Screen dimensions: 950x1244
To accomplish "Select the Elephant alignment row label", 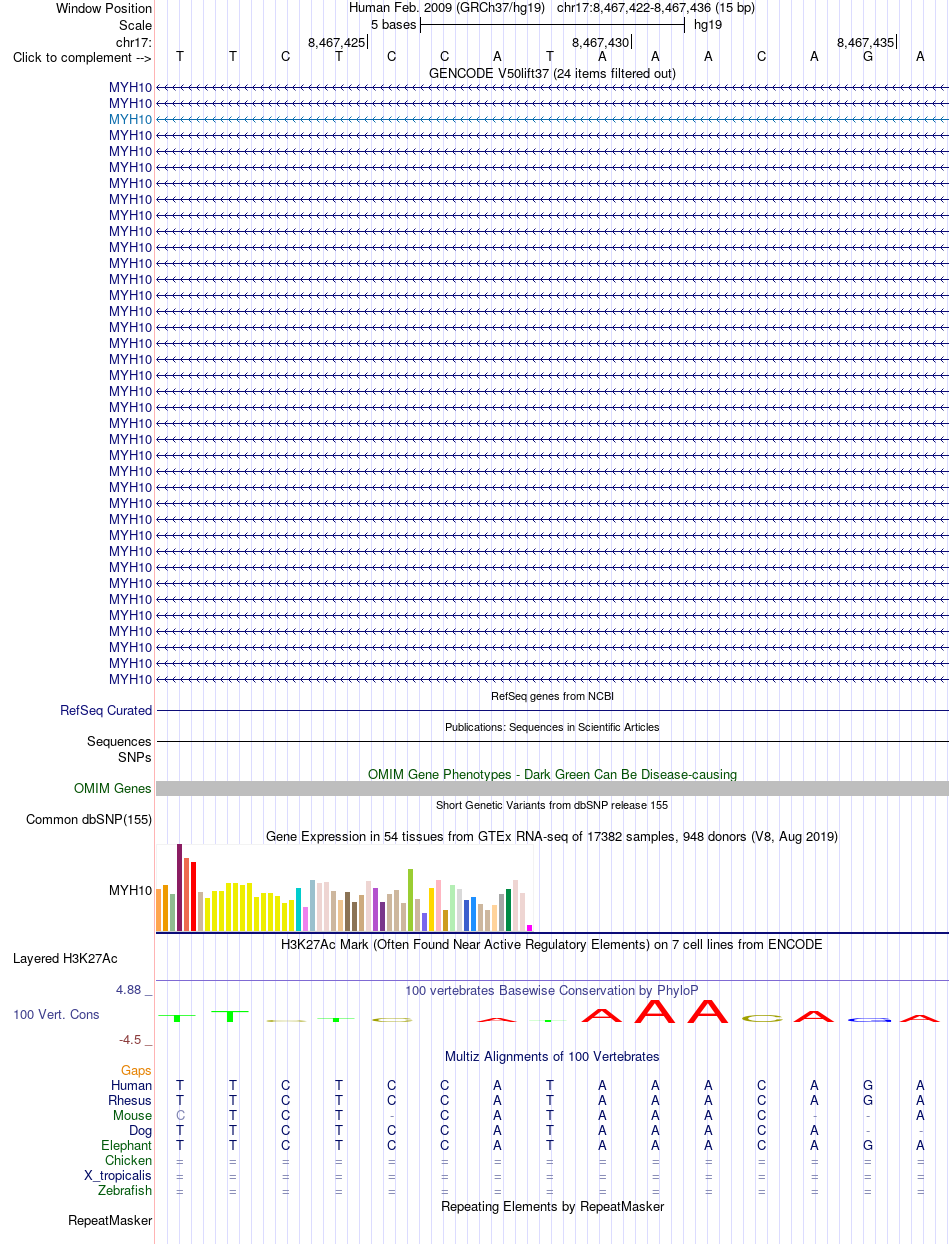I will 126,1146.
